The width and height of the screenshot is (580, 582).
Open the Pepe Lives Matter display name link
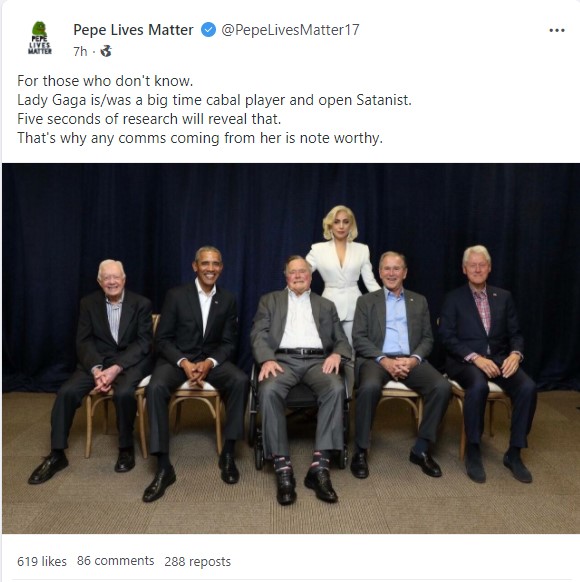click(x=133, y=30)
